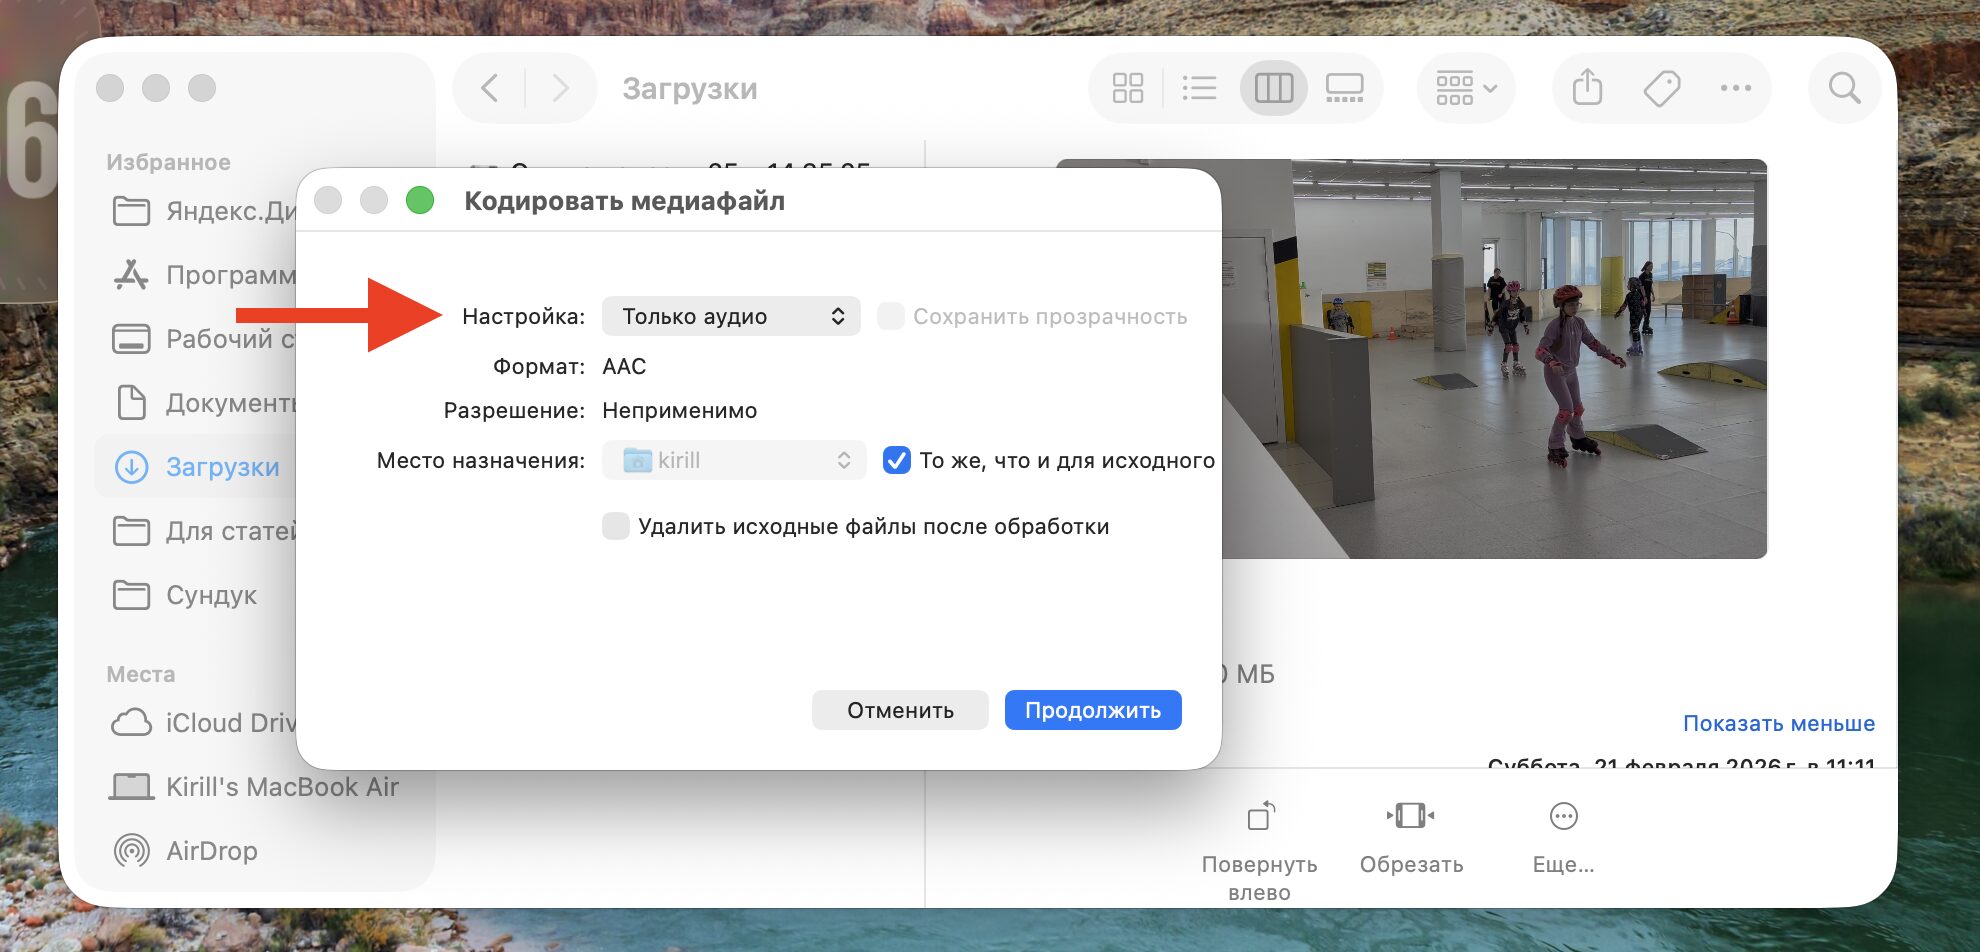
Task: Click the back navigation arrow
Action: (x=489, y=87)
